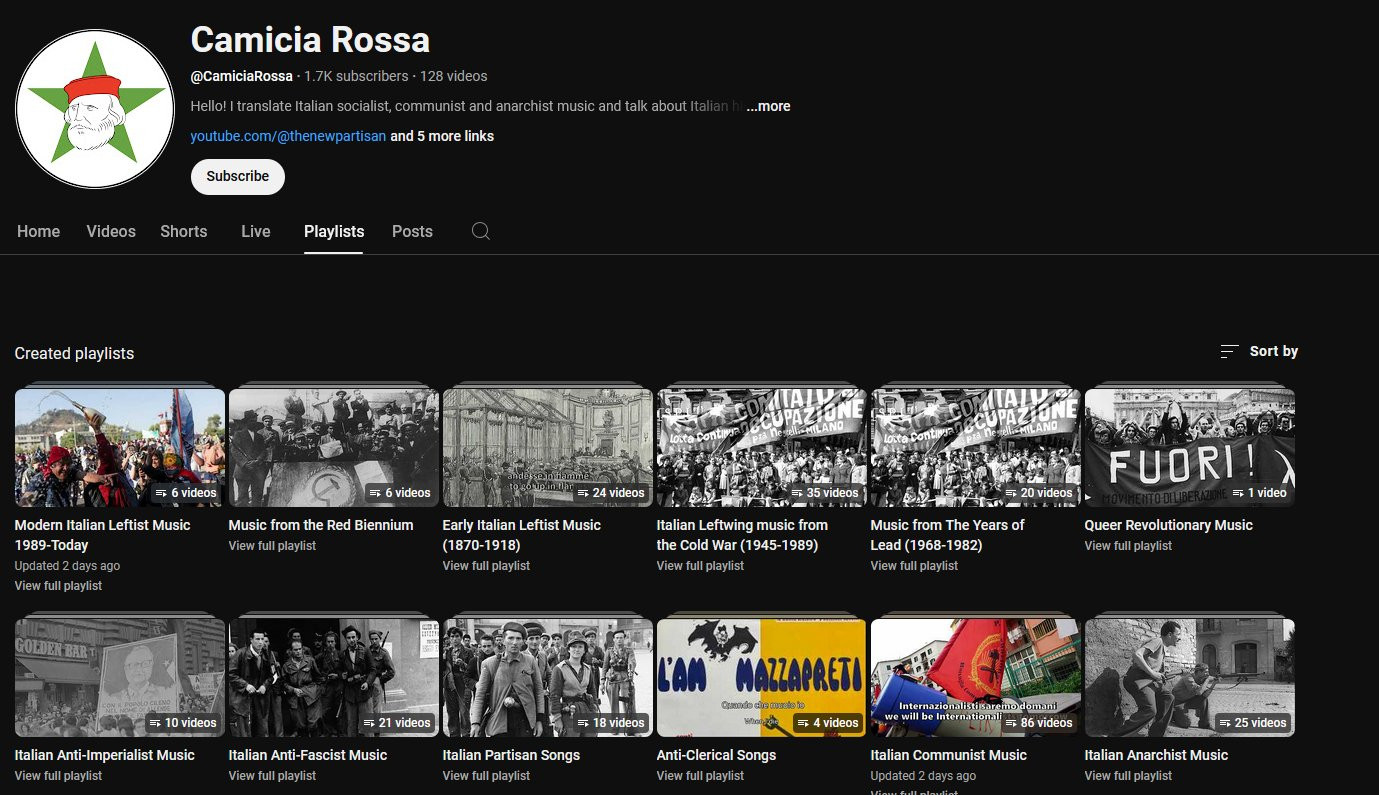Click the Sort by lines icon
This screenshot has width=1379, height=795.
click(1230, 351)
